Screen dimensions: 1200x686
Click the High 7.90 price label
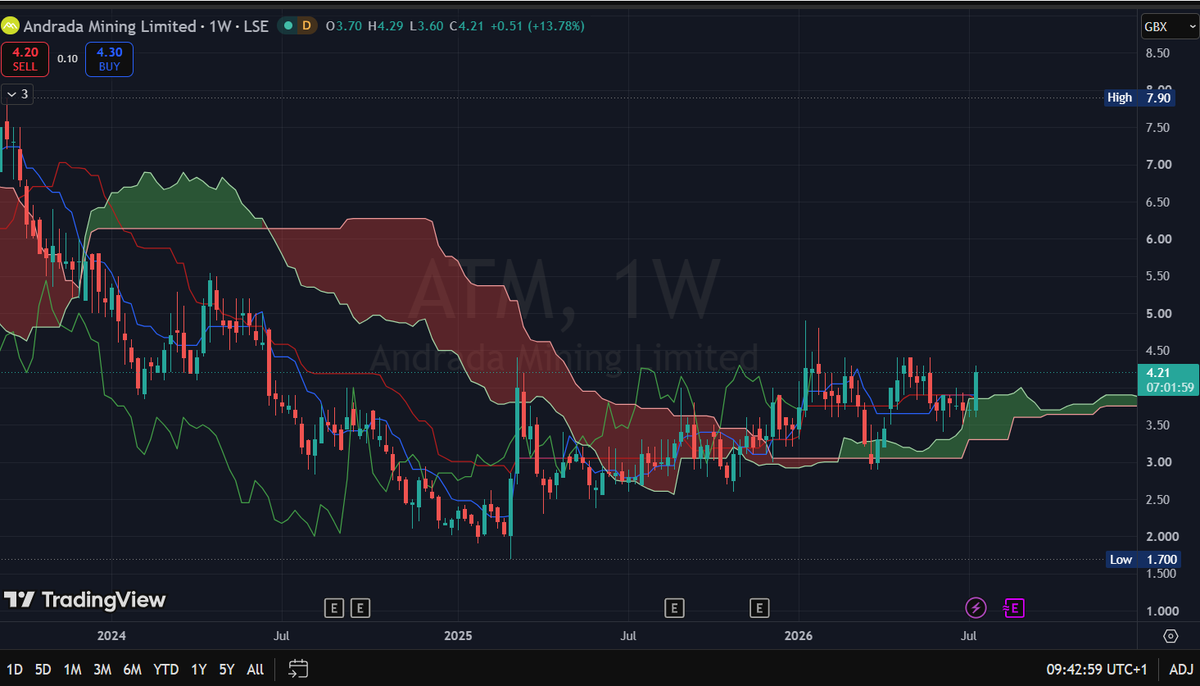[x=1141, y=97]
